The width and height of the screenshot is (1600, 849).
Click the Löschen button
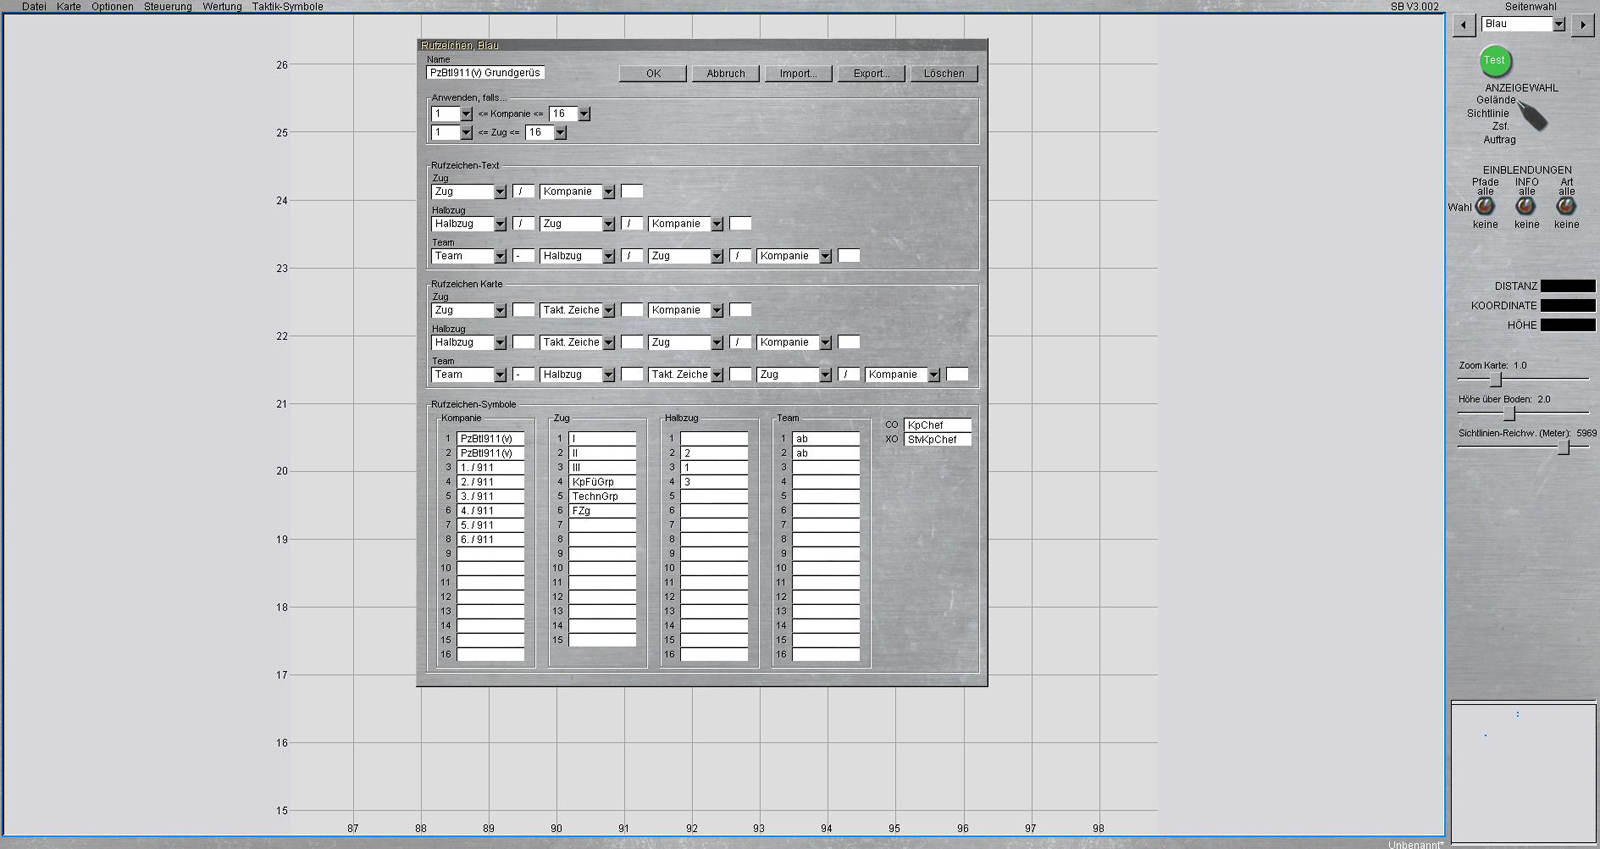coord(943,74)
